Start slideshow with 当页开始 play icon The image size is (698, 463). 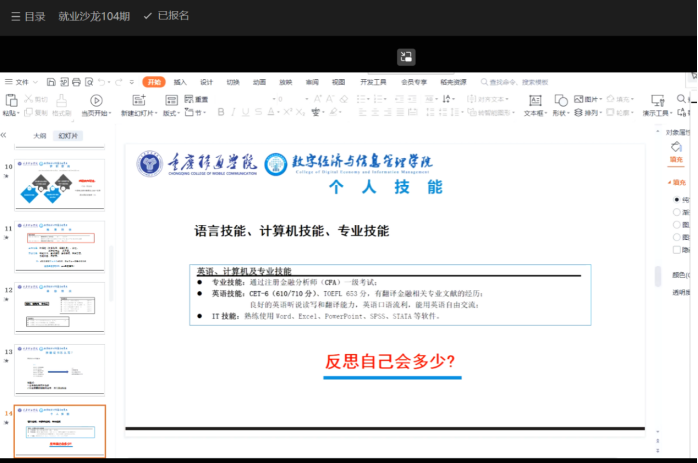coord(97,101)
